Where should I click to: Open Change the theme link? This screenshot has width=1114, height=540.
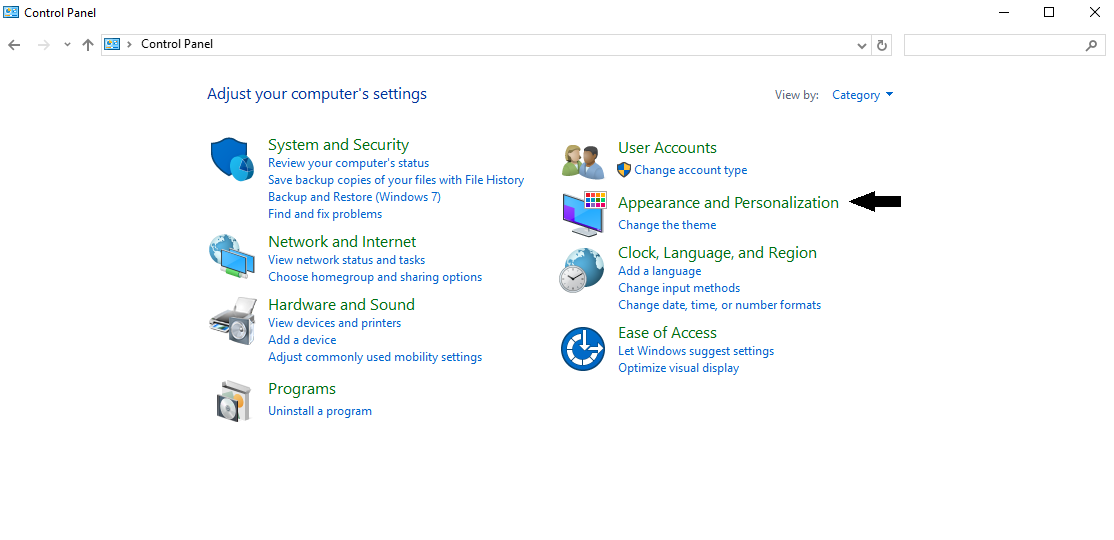pyautogui.click(x=667, y=225)
